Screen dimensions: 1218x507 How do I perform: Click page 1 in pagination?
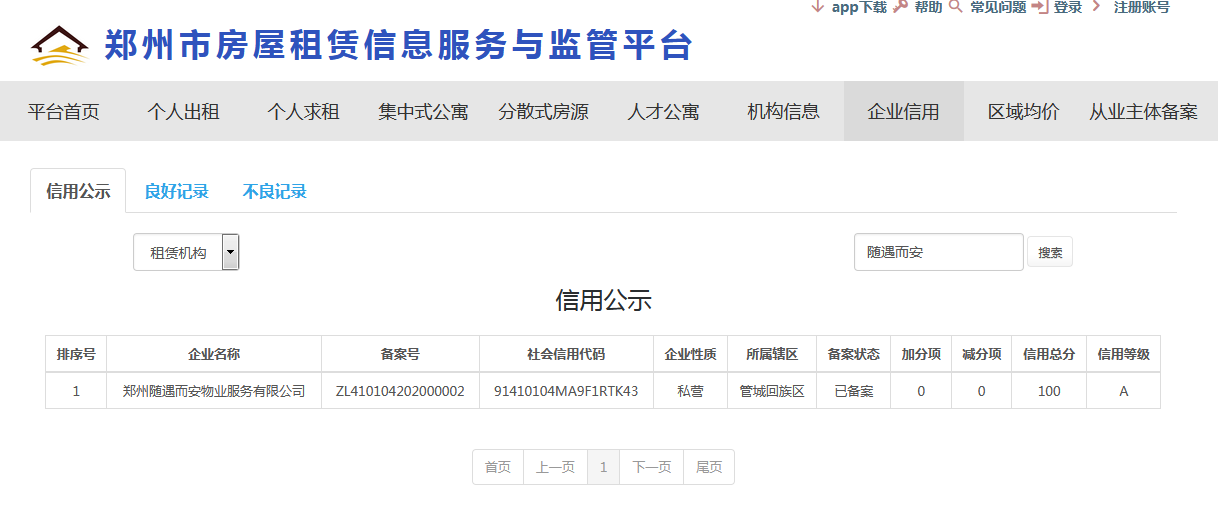point(604,467)
